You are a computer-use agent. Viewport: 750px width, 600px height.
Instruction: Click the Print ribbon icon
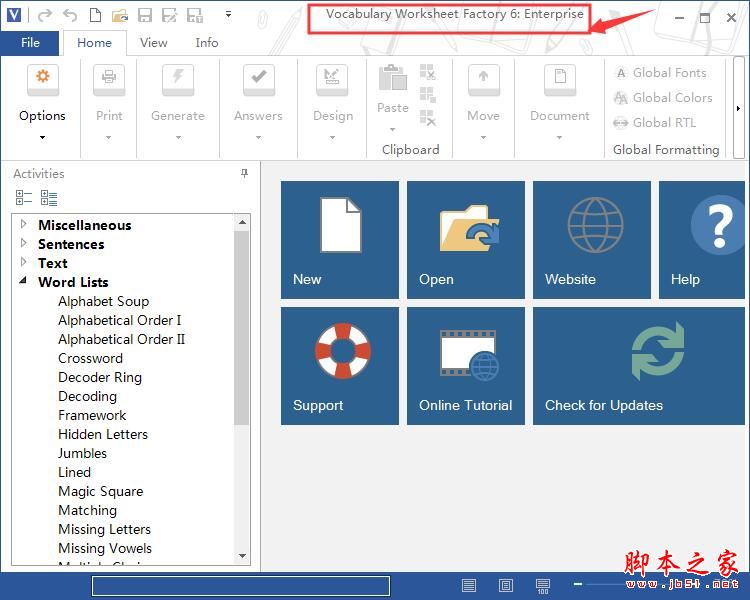click(109, 79)
